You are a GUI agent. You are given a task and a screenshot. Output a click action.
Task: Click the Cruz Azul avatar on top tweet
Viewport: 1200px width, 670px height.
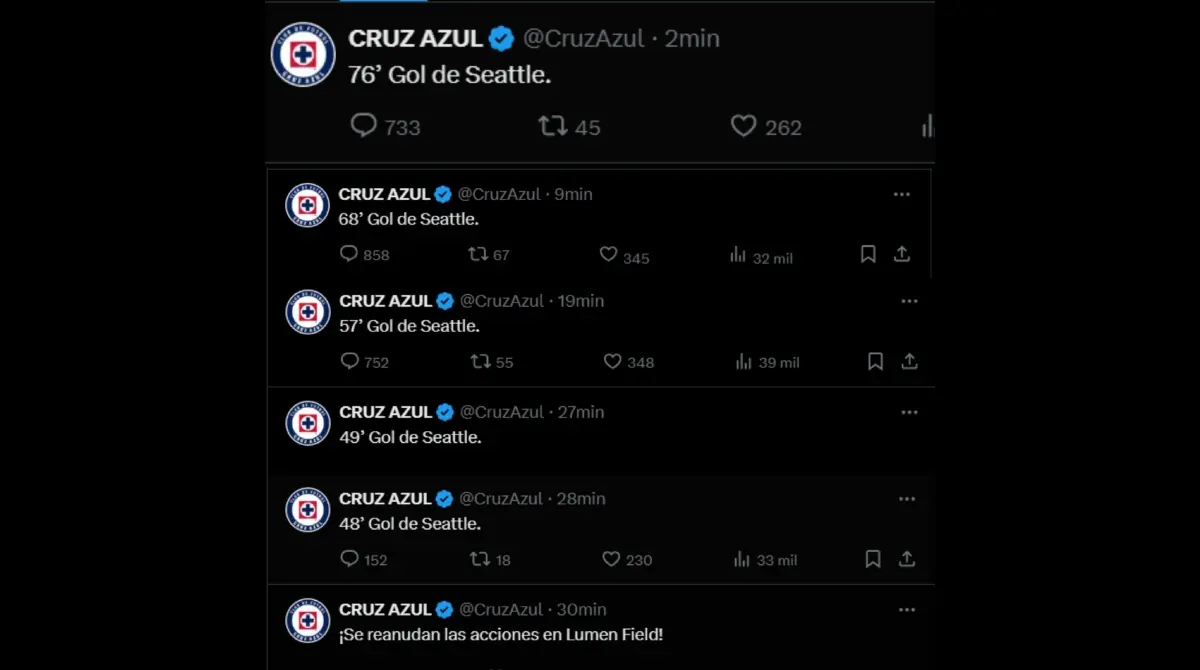click(303, 54)
